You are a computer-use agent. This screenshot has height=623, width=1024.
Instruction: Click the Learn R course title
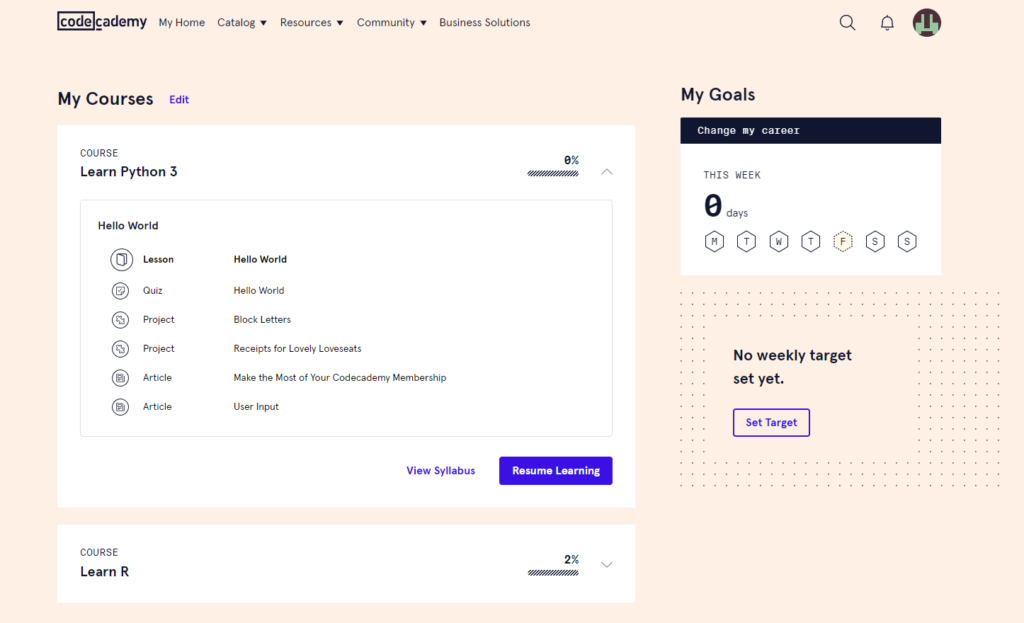[x=104, y=571]
